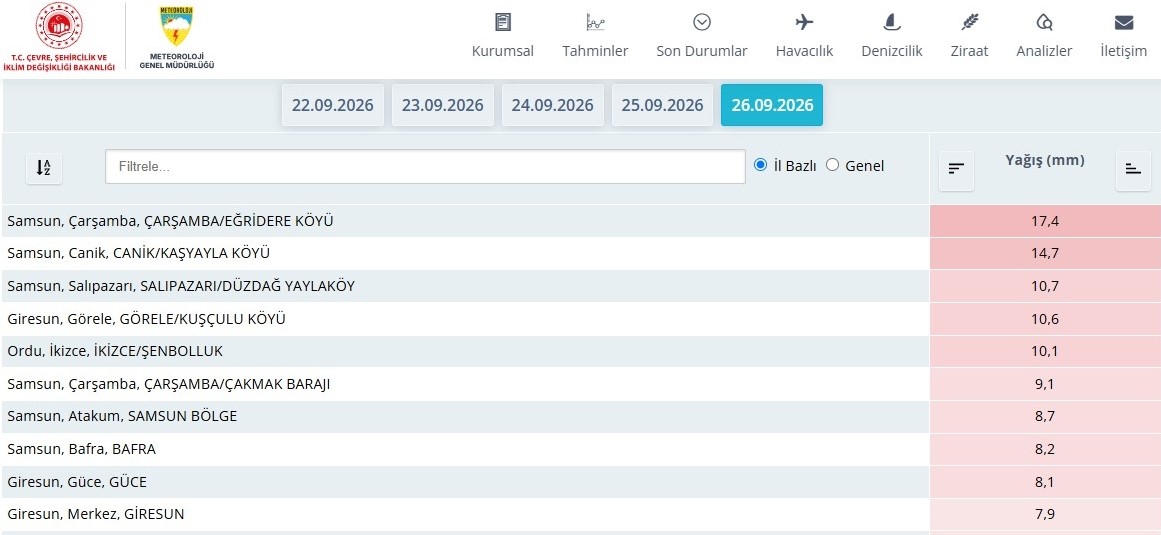Click the 10,6 rainfall value
The width and height of the screenshot is (1161, 535).
(1045, 319)
